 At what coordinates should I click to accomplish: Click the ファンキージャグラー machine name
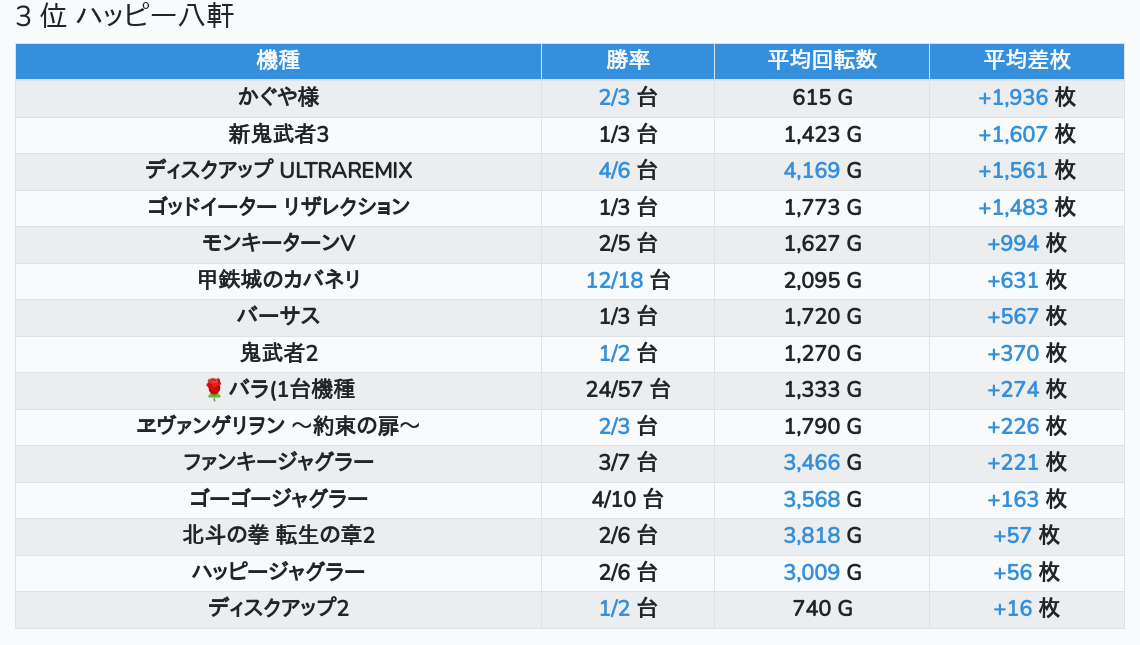pyautogui.click(x=278, y=462)
